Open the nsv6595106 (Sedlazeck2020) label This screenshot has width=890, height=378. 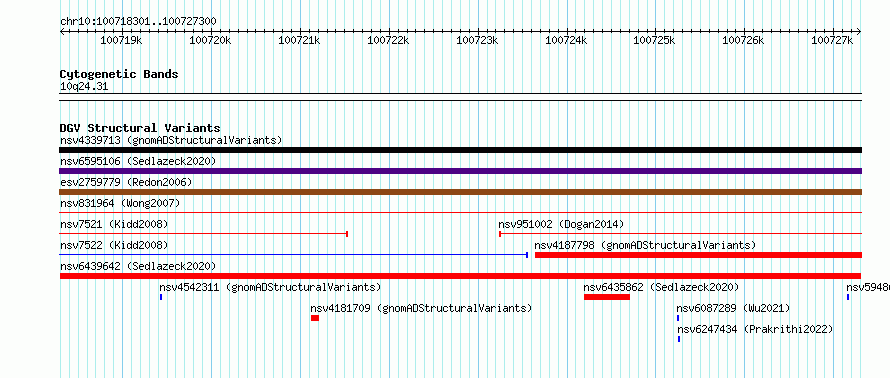[138, 161]
